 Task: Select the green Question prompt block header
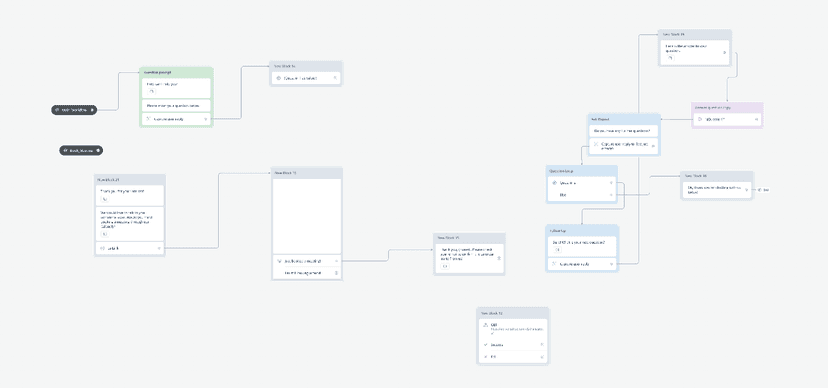(x=176, y=72)
